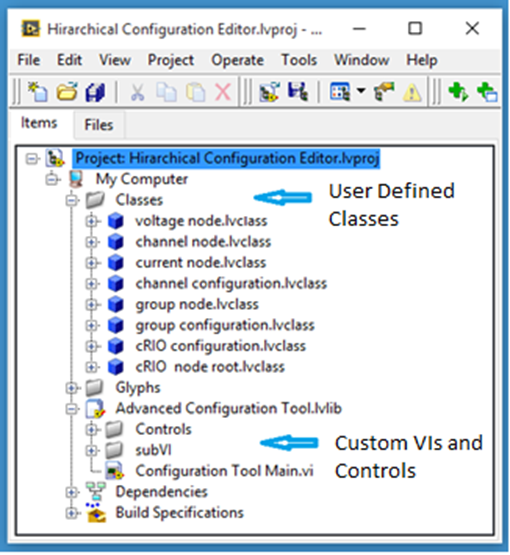Collapse Advanced Configuration Tool.lvlib

pyautogui.click(x=72, y=409)
